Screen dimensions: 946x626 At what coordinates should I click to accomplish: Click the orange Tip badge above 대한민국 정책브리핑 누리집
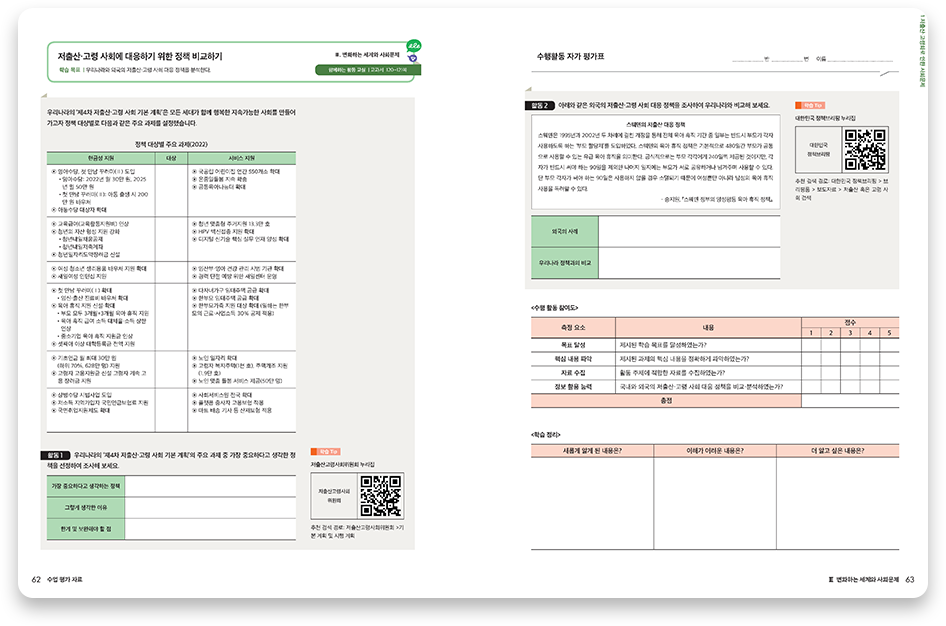coord(810,106)
